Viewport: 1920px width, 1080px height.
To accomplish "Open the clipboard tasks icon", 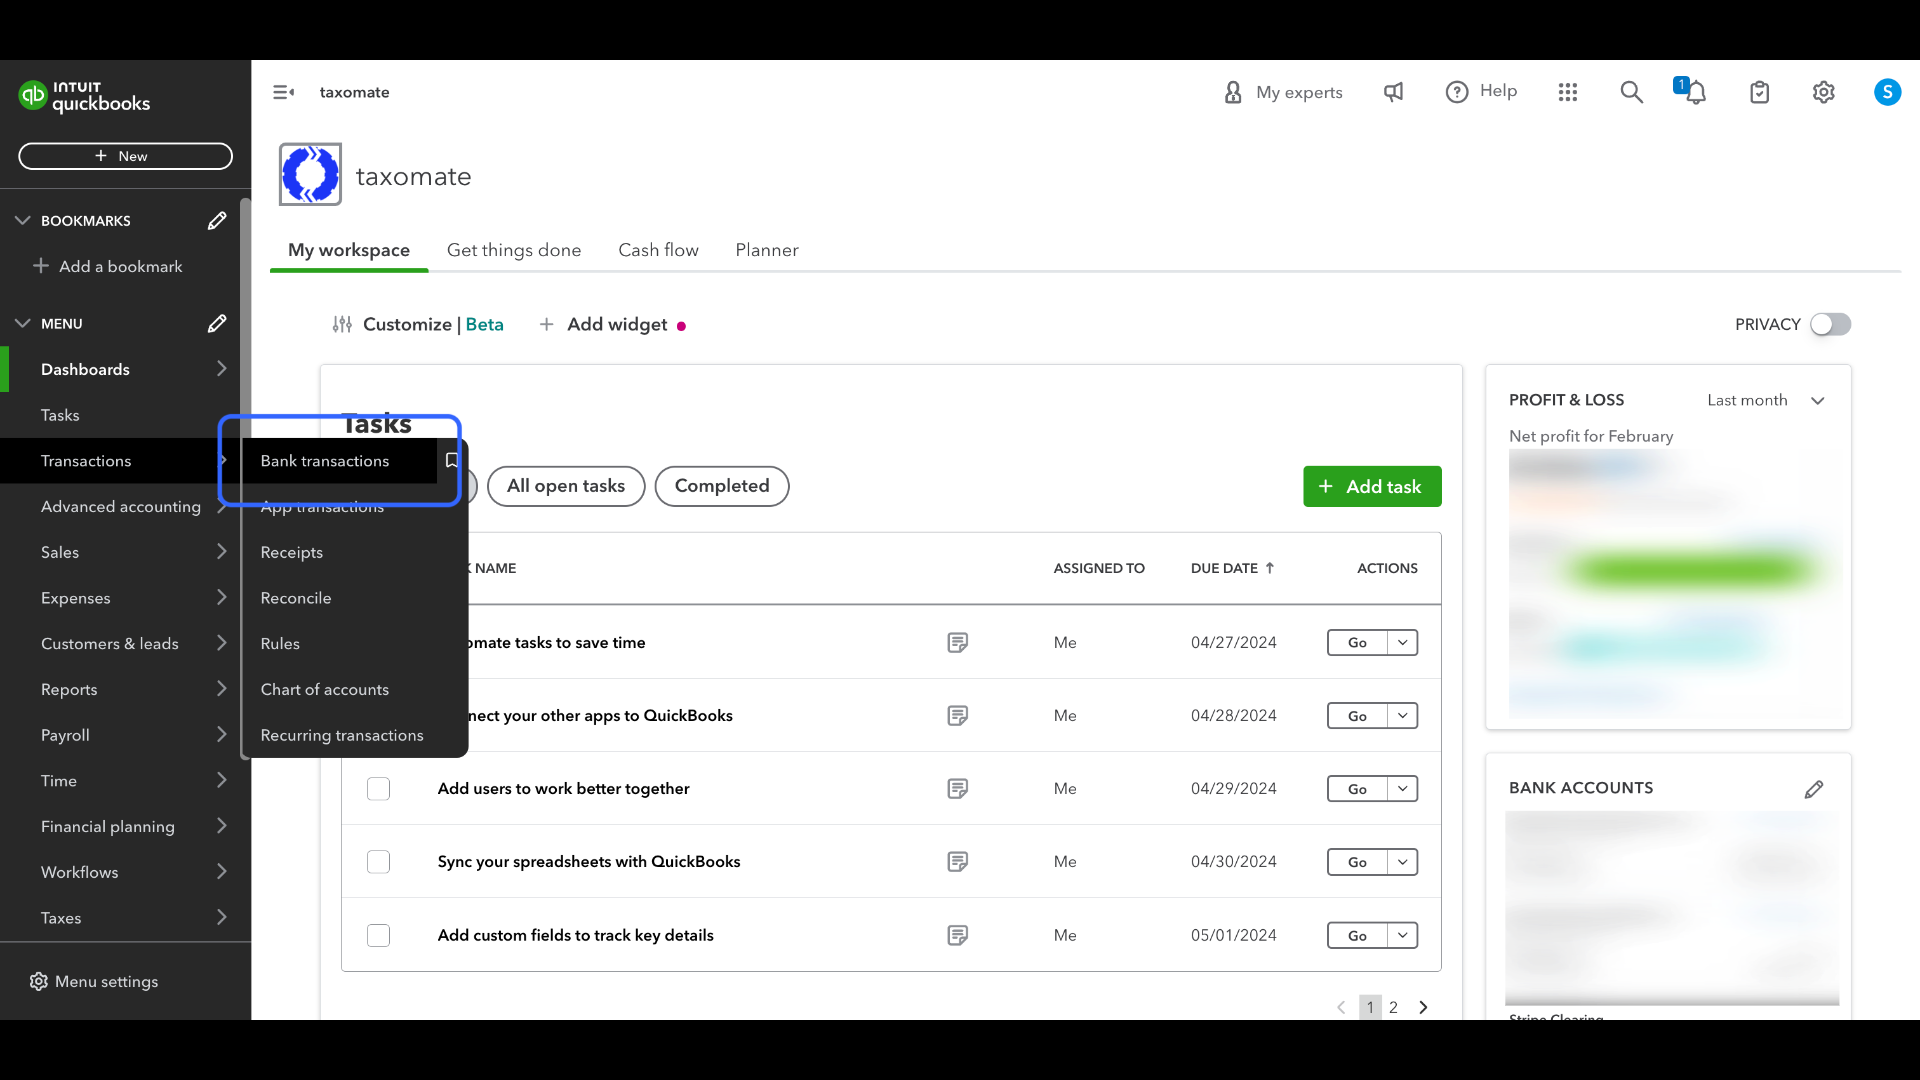I will click(x=1760, y=93).
